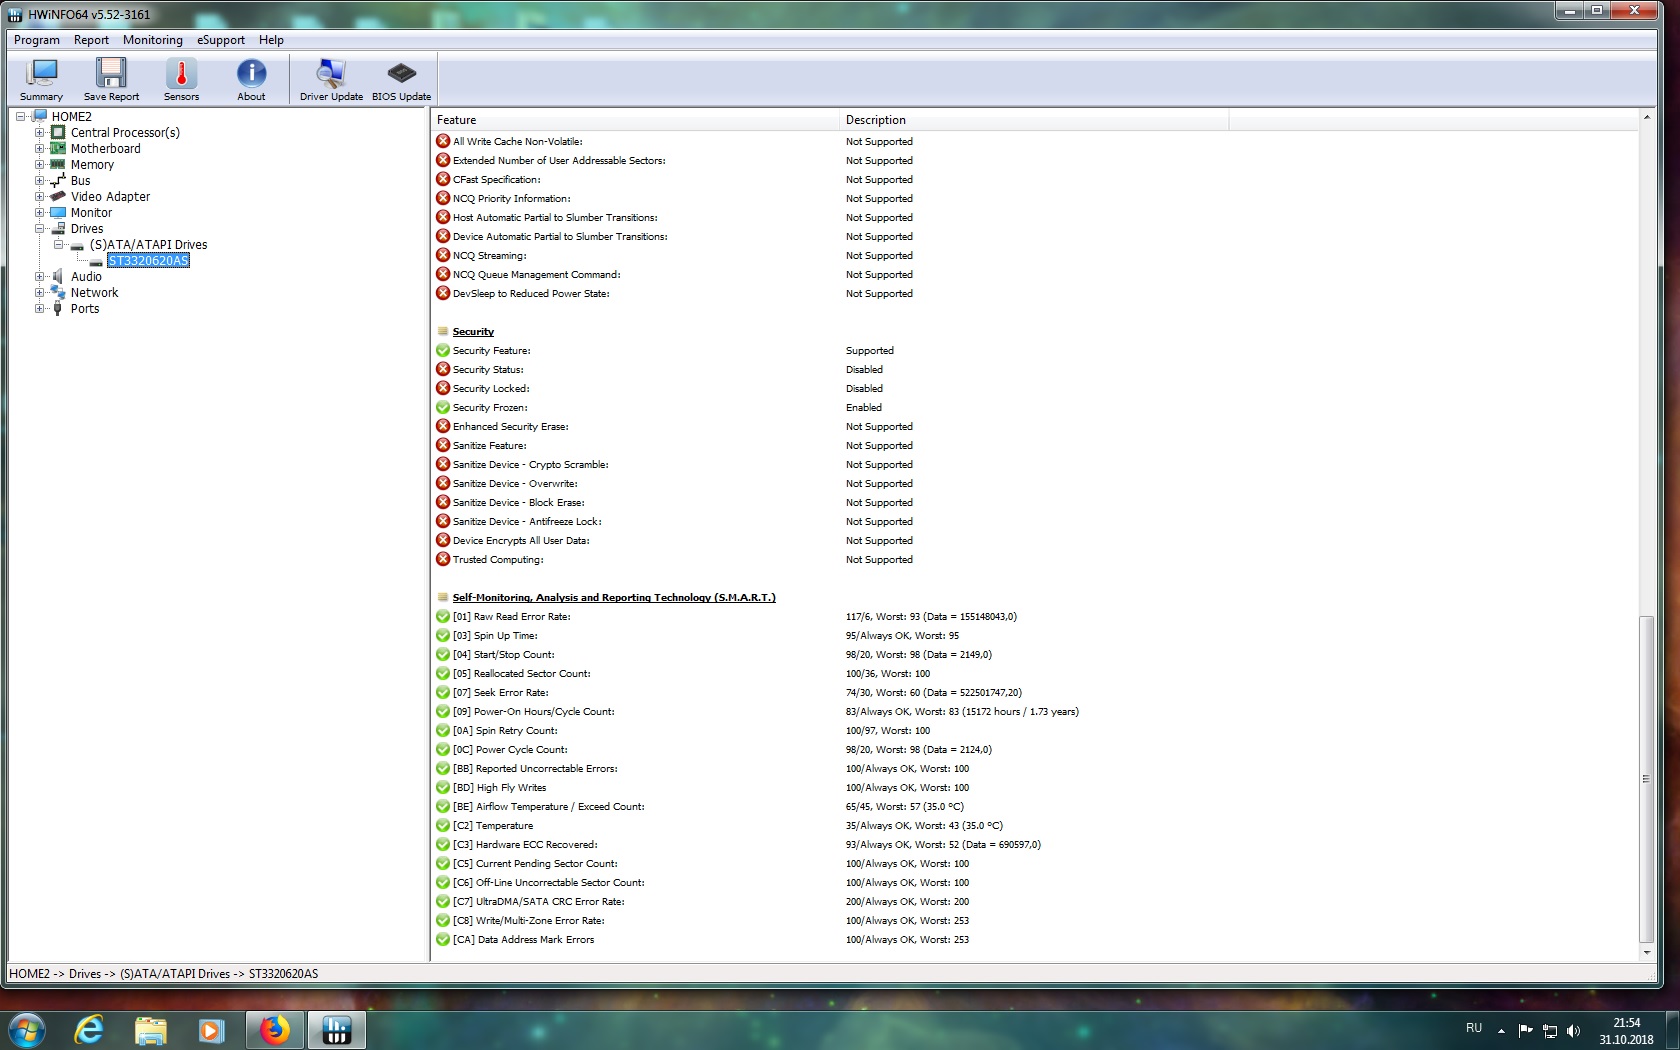Screen dimensions: 1680x1050
Task: Launch BIOS Update tool
Action: click(x=401, y=79)
